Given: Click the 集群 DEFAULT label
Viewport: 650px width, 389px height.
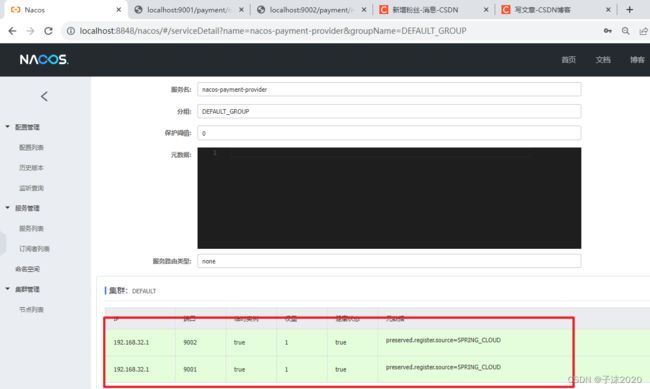Looking at the screenshot, I should pos(132,291).
